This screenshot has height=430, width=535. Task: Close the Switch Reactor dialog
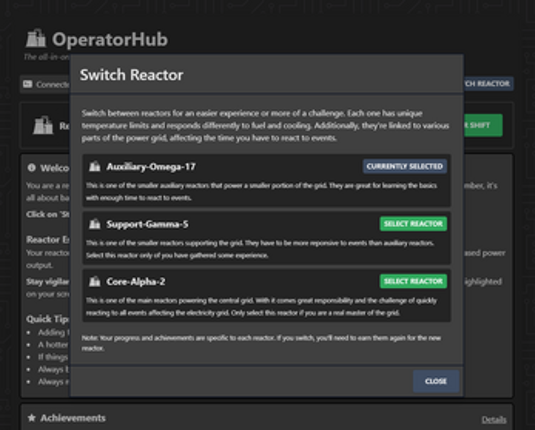[436, 381]
